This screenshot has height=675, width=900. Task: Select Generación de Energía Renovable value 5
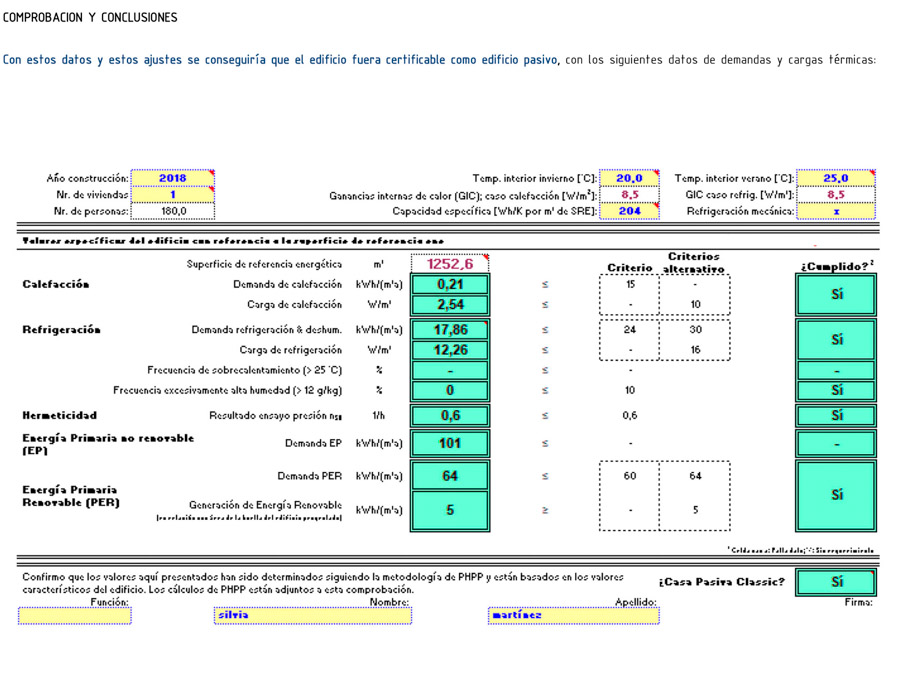(450, 510)
